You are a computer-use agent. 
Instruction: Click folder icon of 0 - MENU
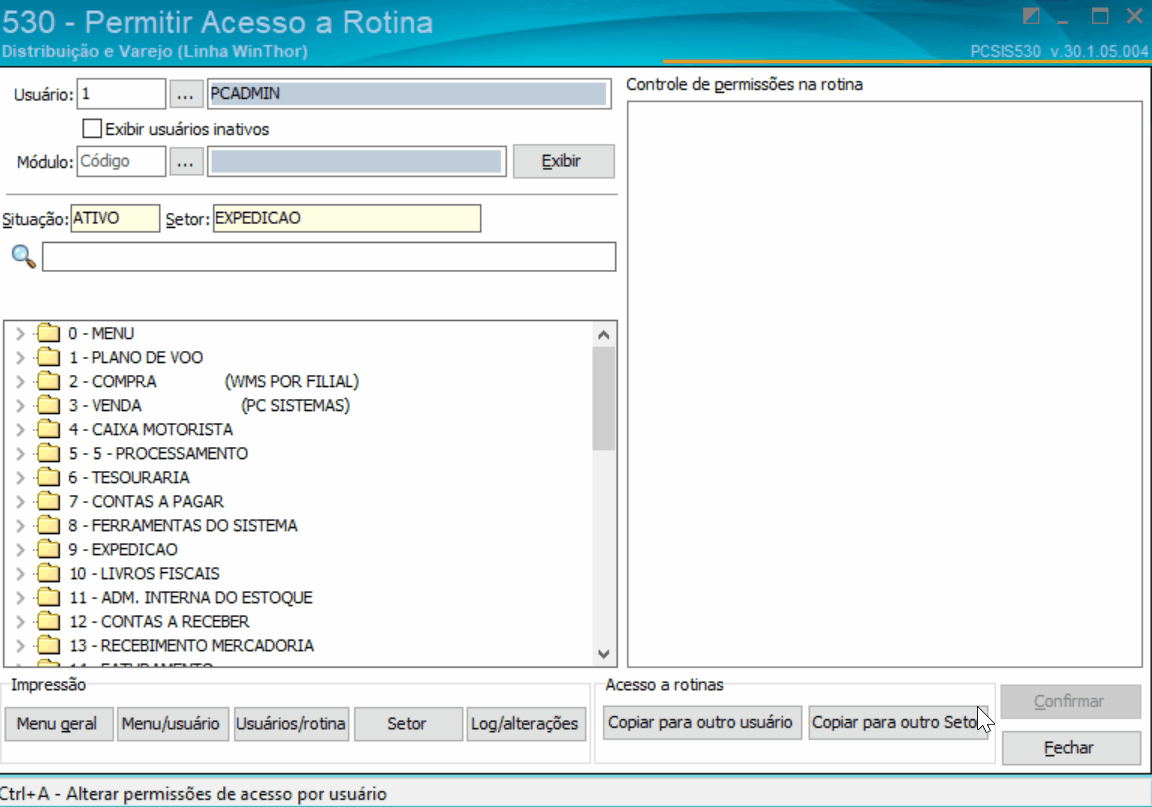(x=48, y=333)
